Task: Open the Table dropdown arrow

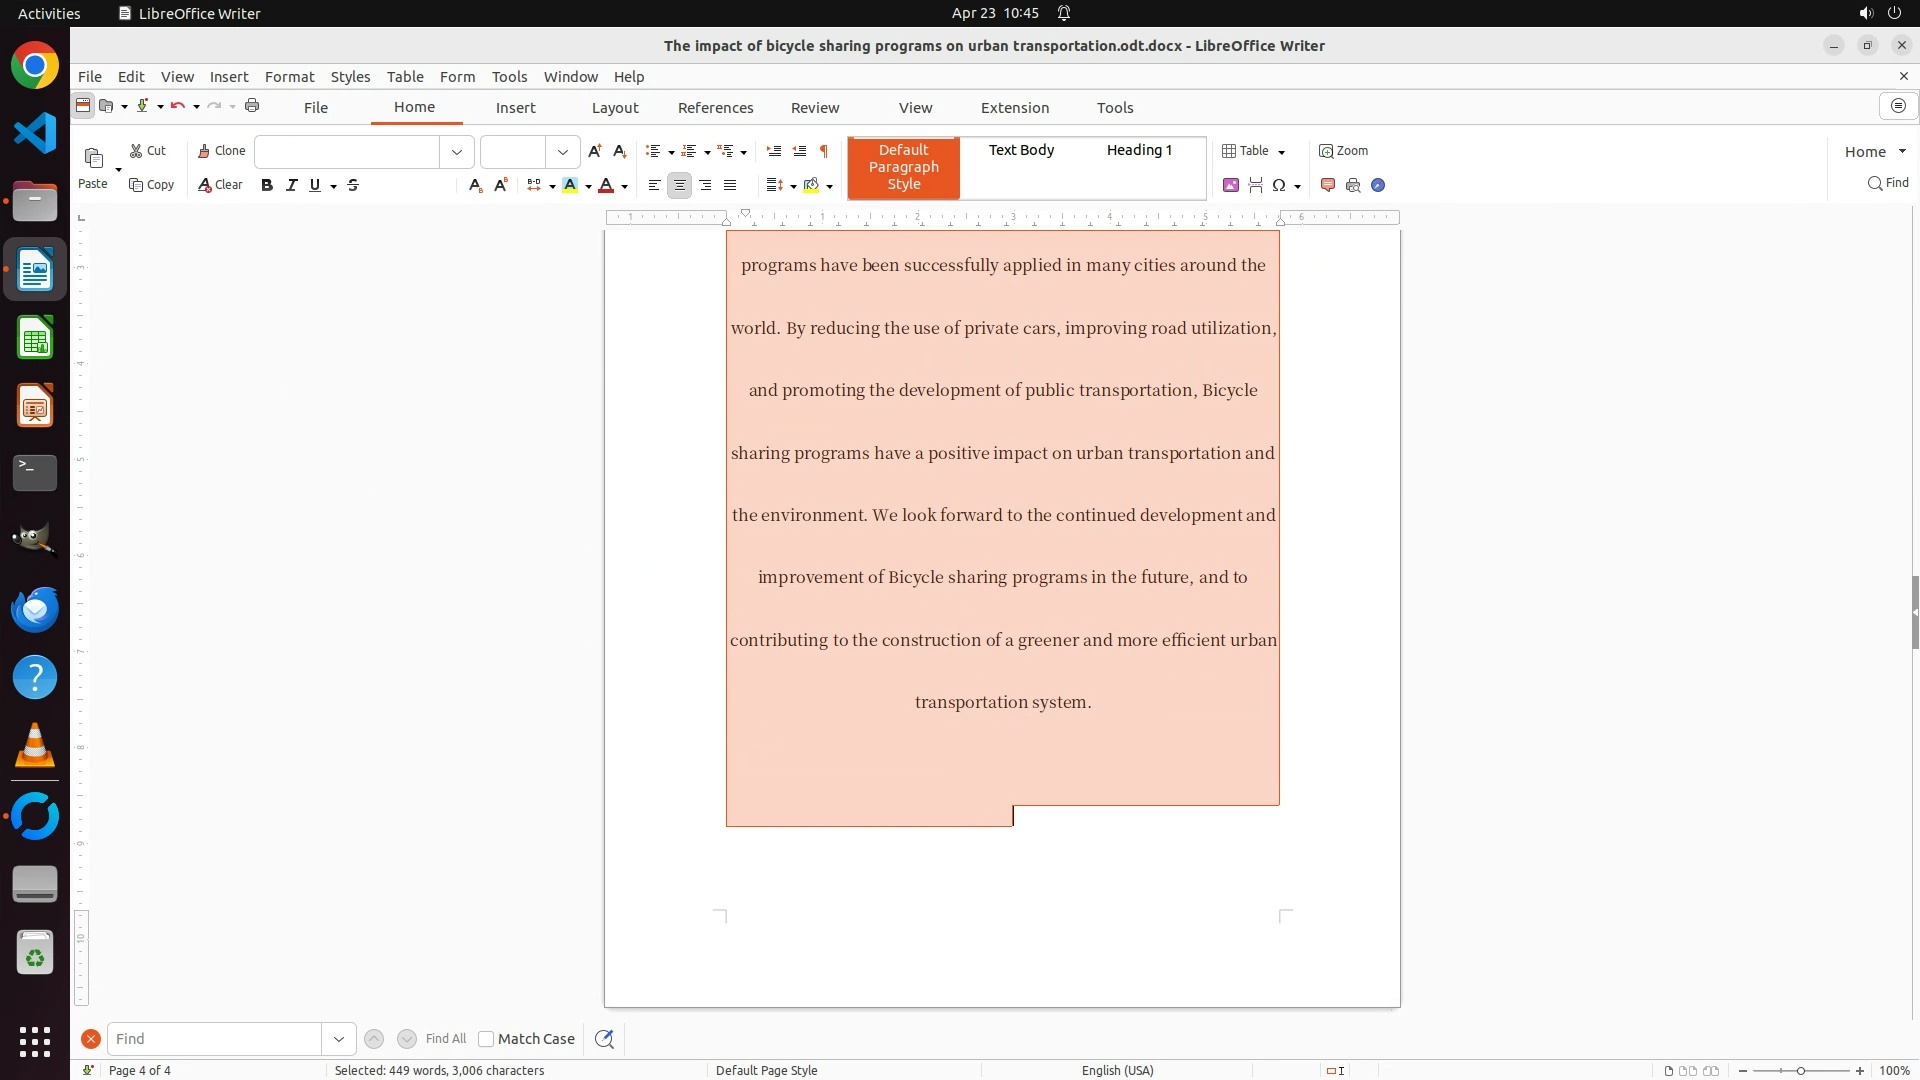Action: (1282, 152)
